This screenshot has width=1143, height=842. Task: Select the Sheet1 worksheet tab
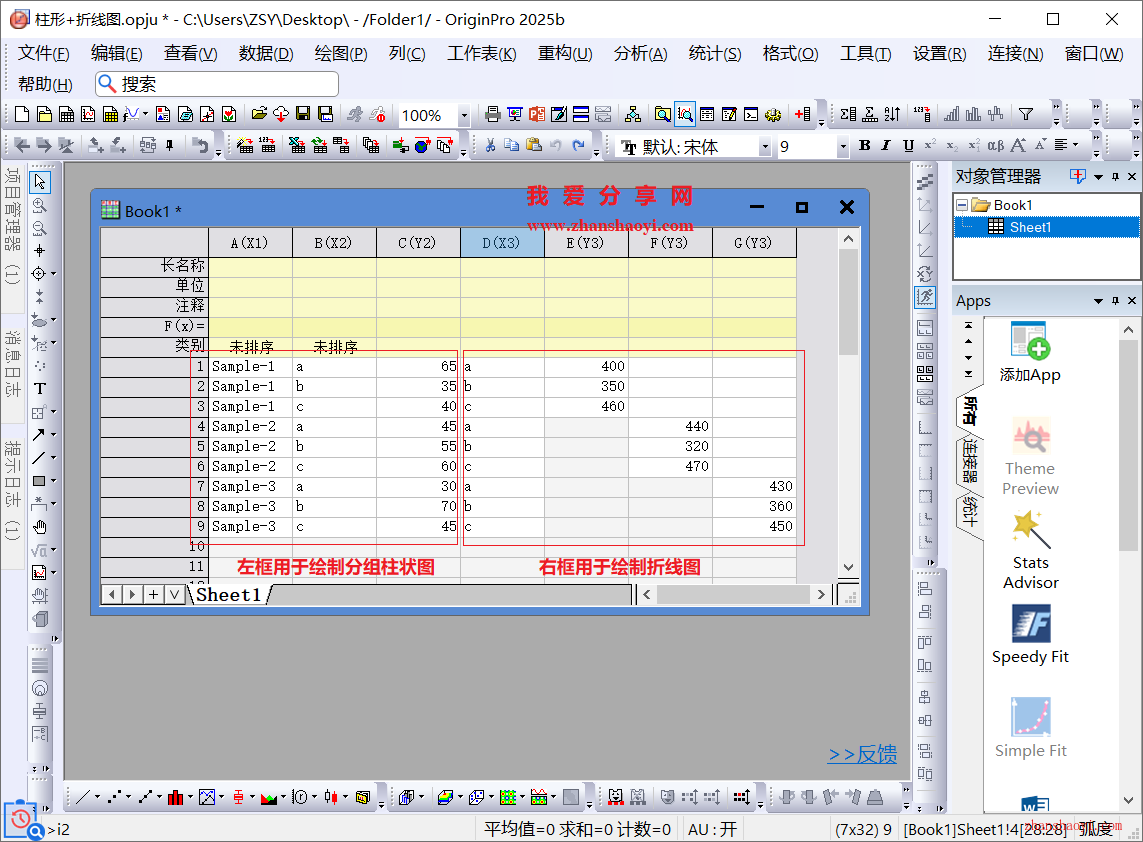[228, 594]
